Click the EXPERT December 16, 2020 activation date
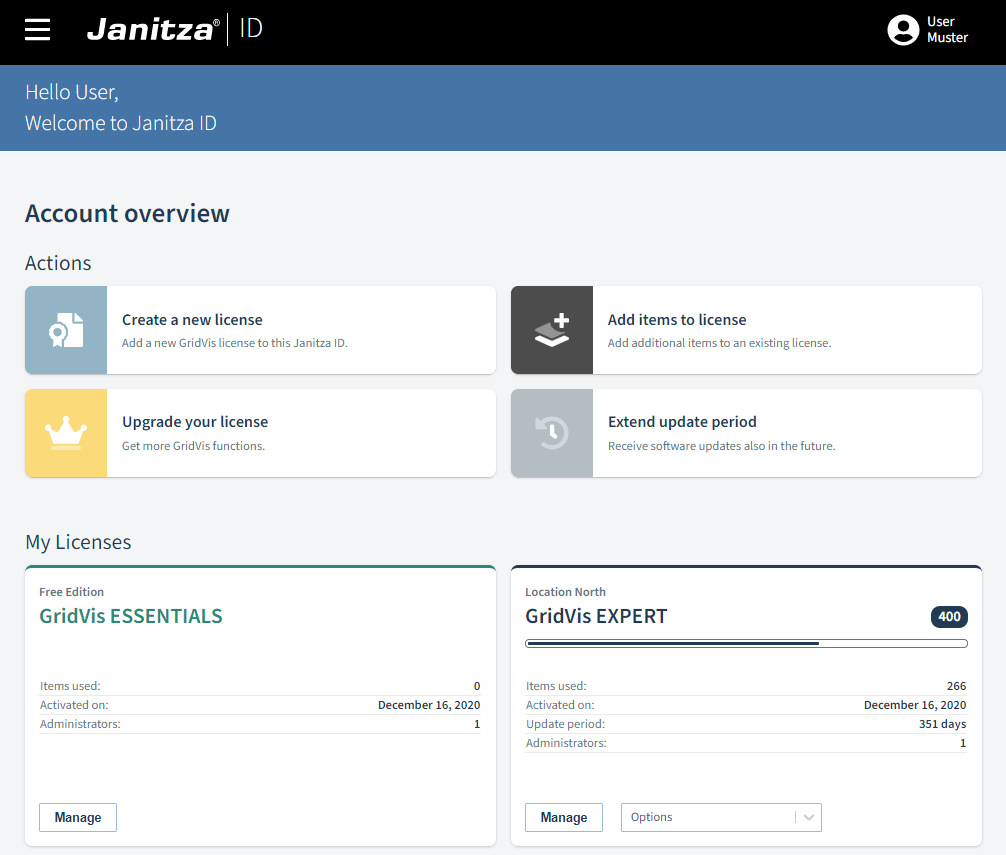Image resolution: width=1006 pixels, height=855 pixels. coord(915,705)
